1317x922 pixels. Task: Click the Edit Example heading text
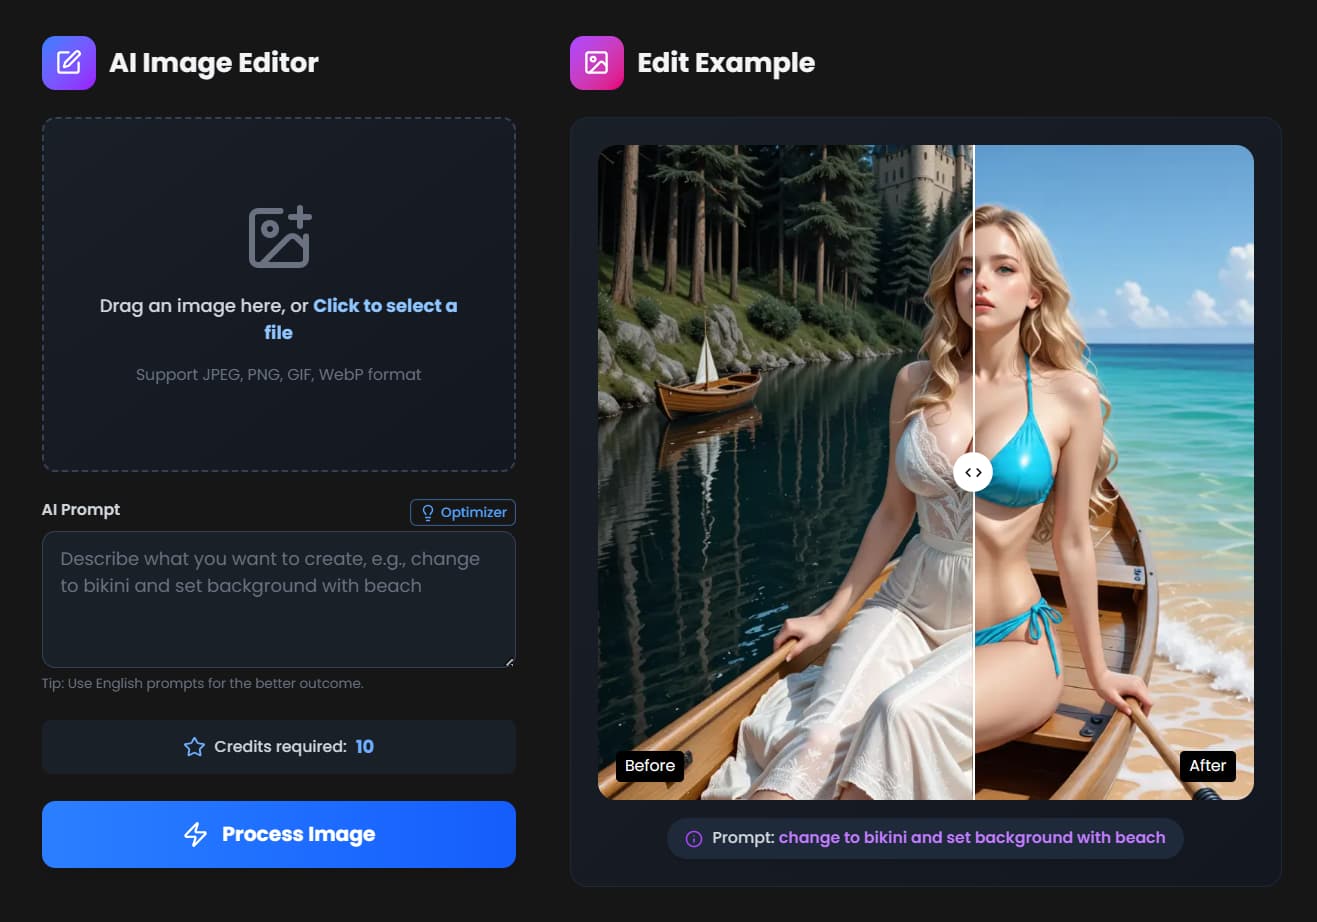coord(725,63)
